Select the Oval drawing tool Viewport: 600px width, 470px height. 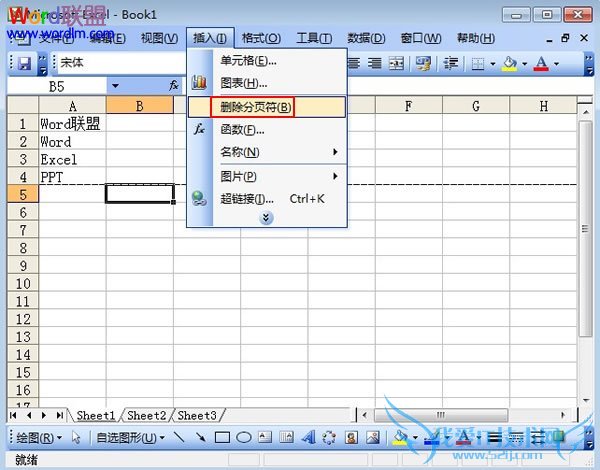[x=243, y=437]
